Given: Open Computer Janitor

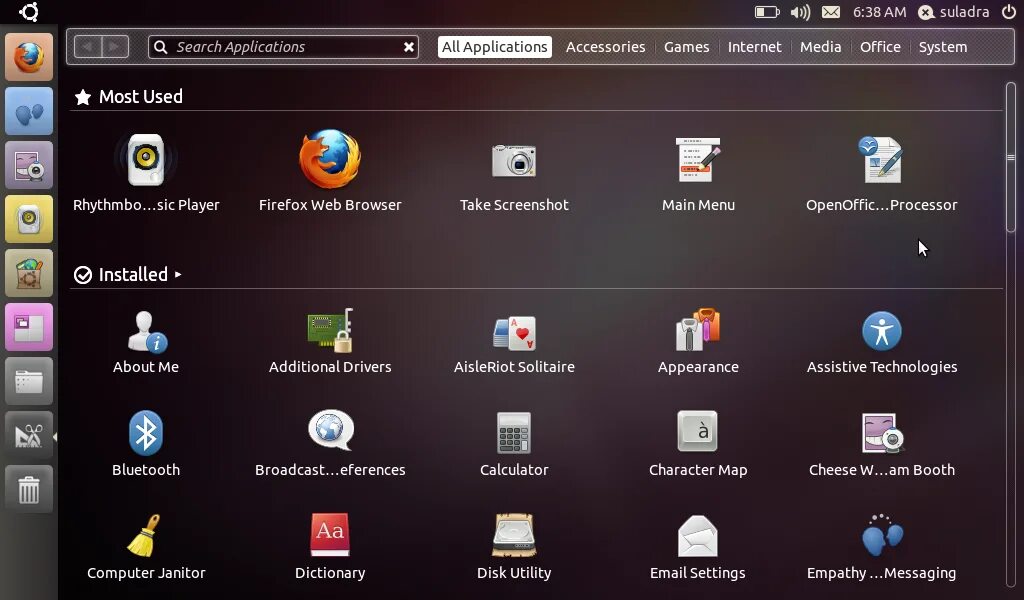Looking at the screenshot, I should 146,547.
